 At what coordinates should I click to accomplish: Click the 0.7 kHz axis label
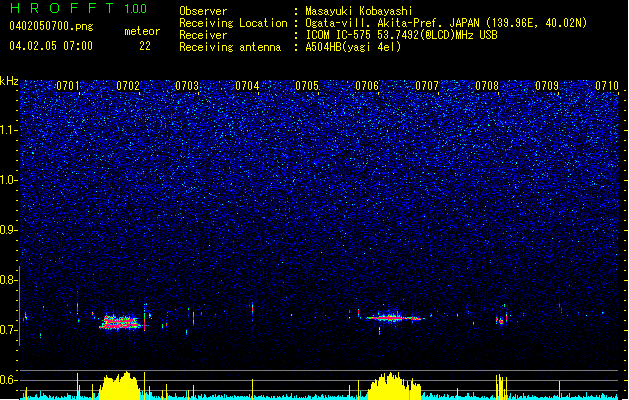(x=8, y=330)
